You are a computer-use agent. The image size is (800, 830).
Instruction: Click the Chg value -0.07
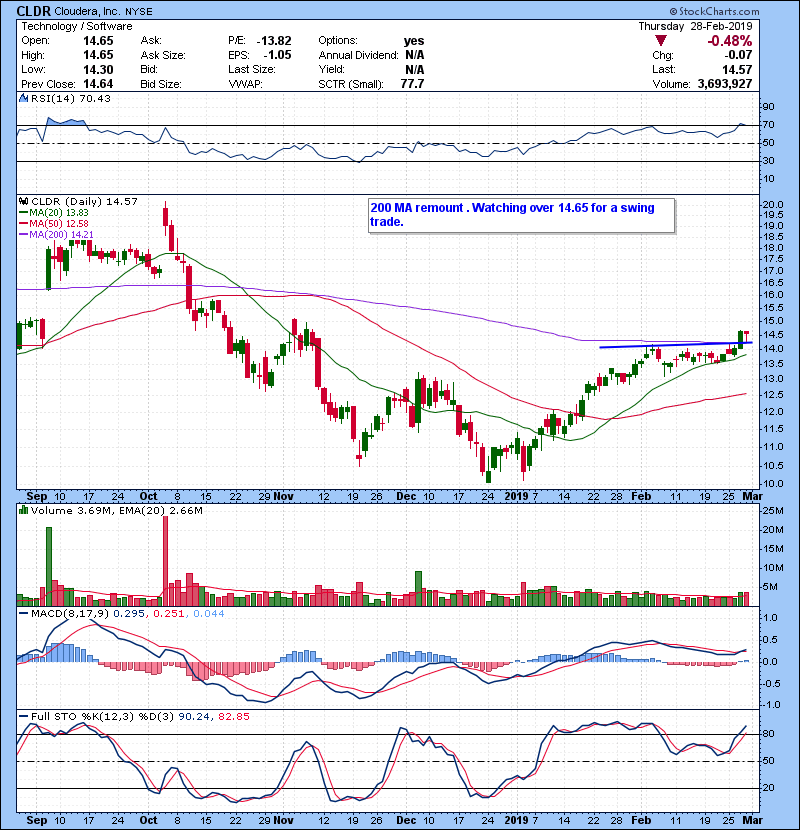pyautogui.click(x=738, y=55)
